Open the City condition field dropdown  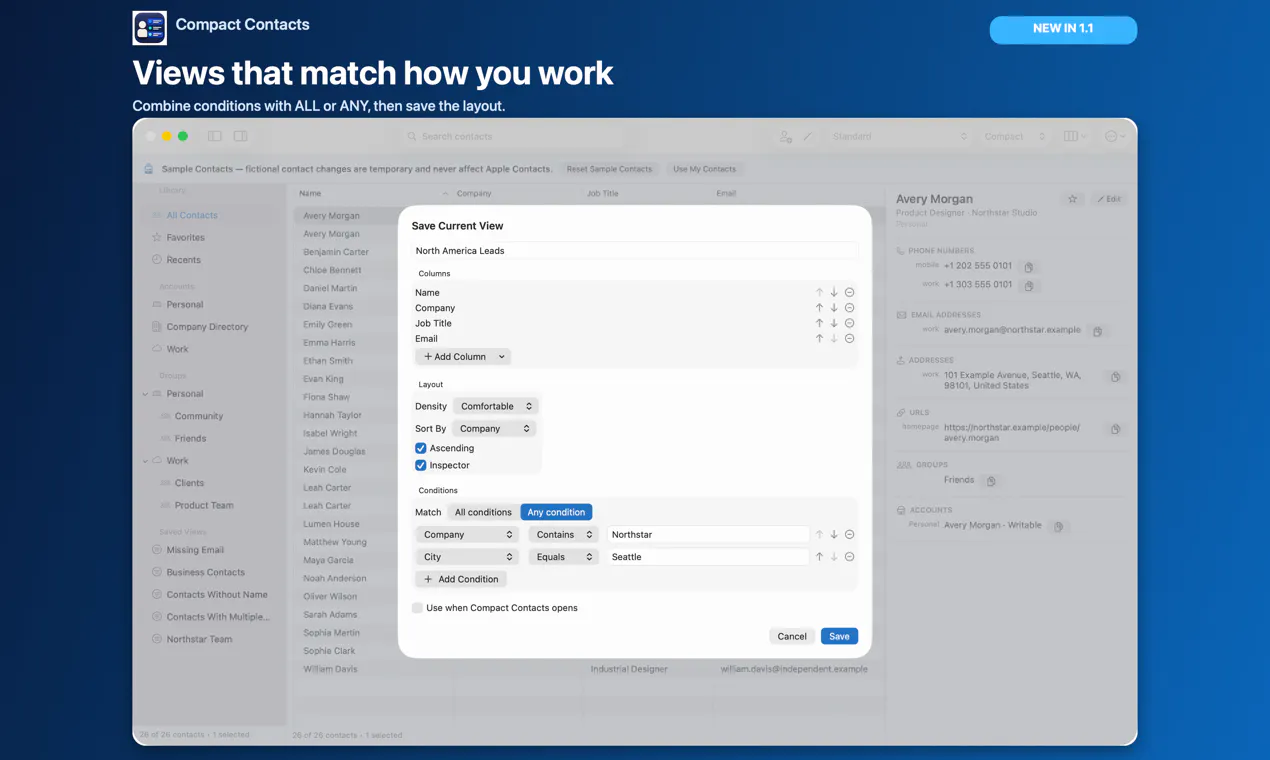click(x=466, y=557)
